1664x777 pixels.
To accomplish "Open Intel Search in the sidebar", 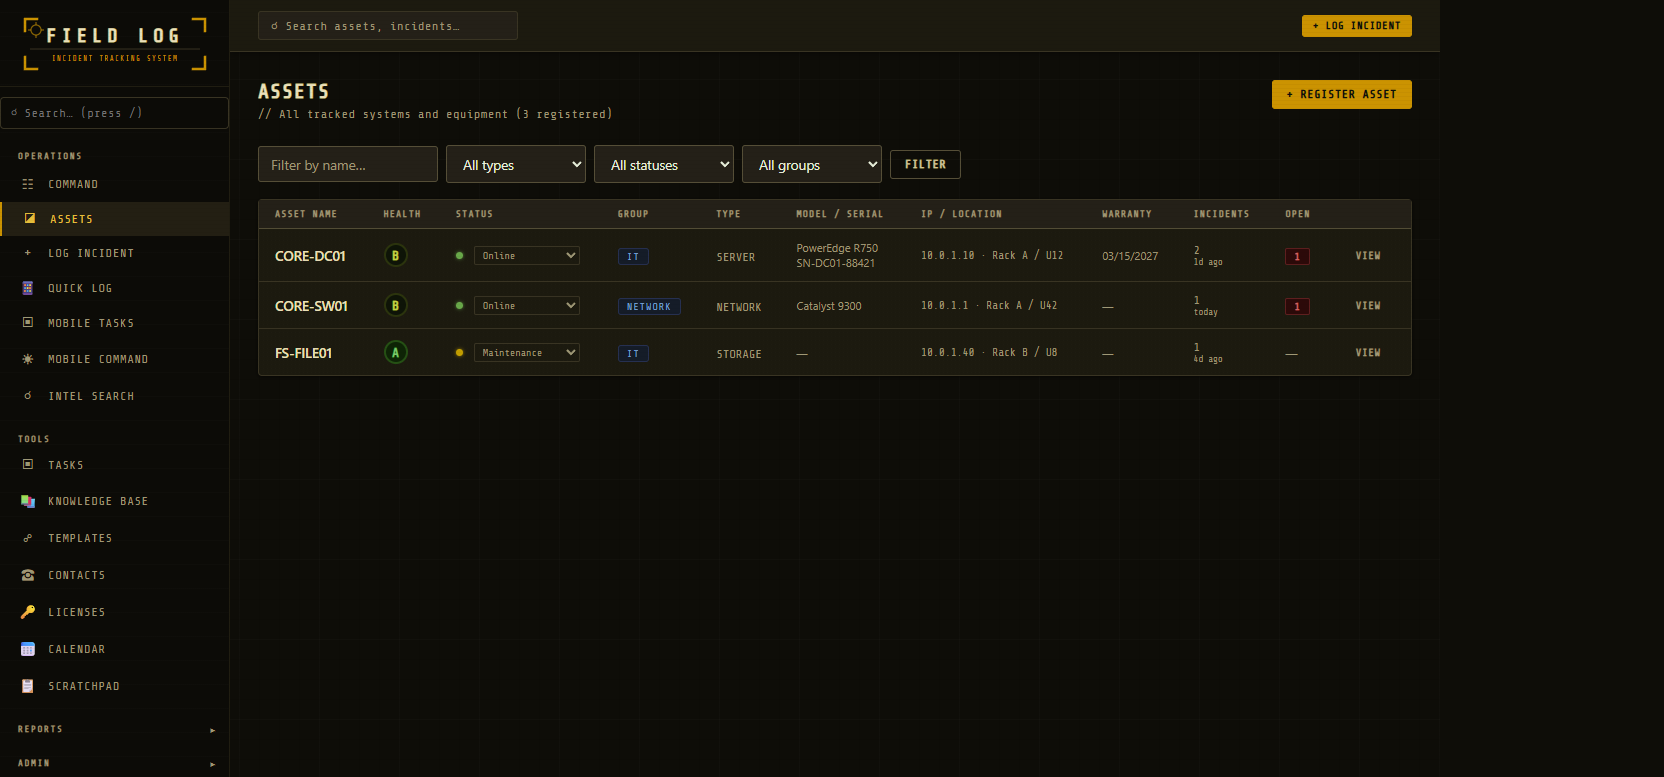I will pos(115,396).
